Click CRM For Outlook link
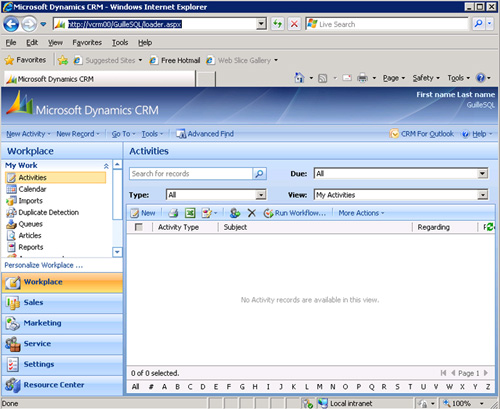500x409 pixels. [x=422, y=134]
